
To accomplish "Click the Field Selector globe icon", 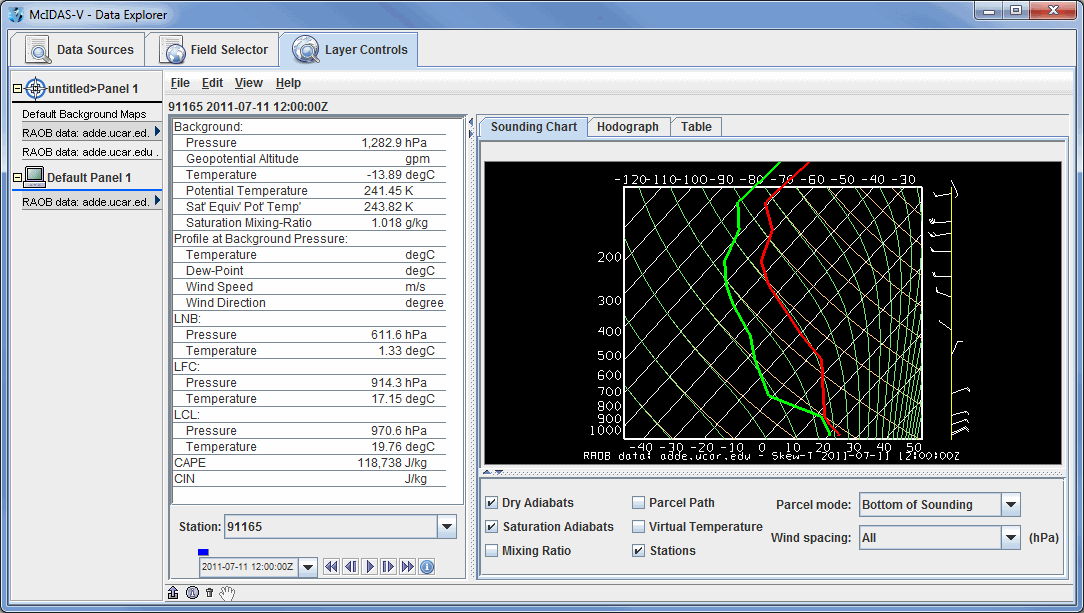I will click(x=172, y=50).
